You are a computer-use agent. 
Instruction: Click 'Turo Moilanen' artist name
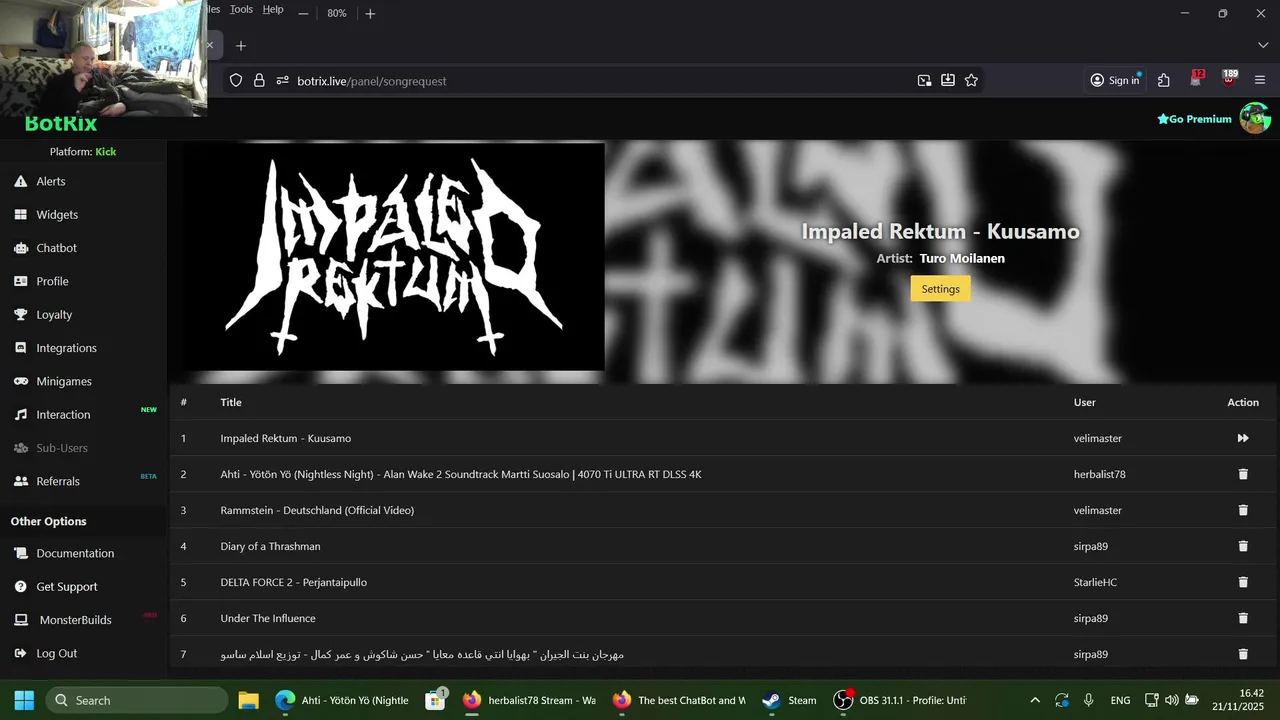[962, 258]
